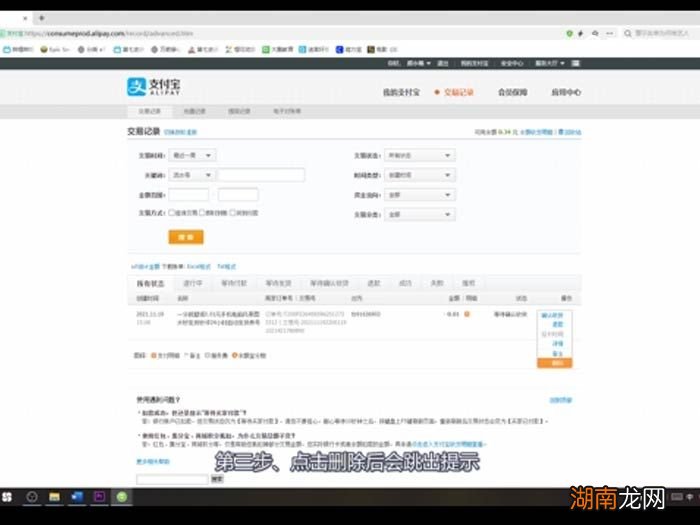Download records in Excel格式
The image size is (700, 525).
(199, 267)
